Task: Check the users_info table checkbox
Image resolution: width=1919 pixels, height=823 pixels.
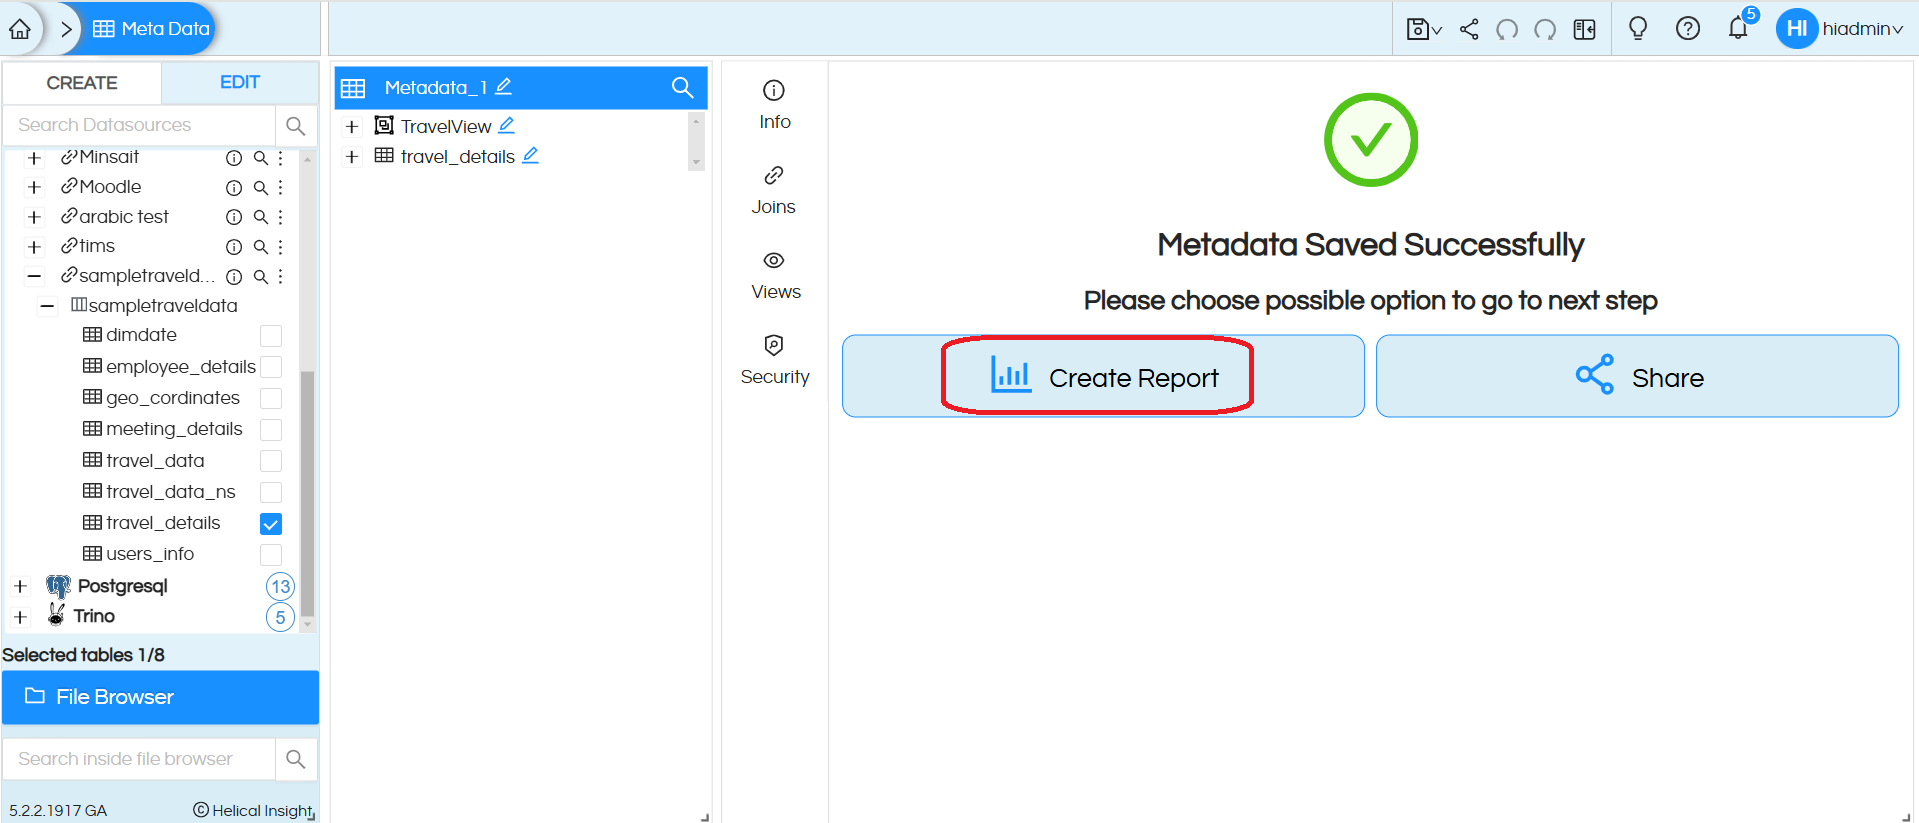Action: coord(271,555)
